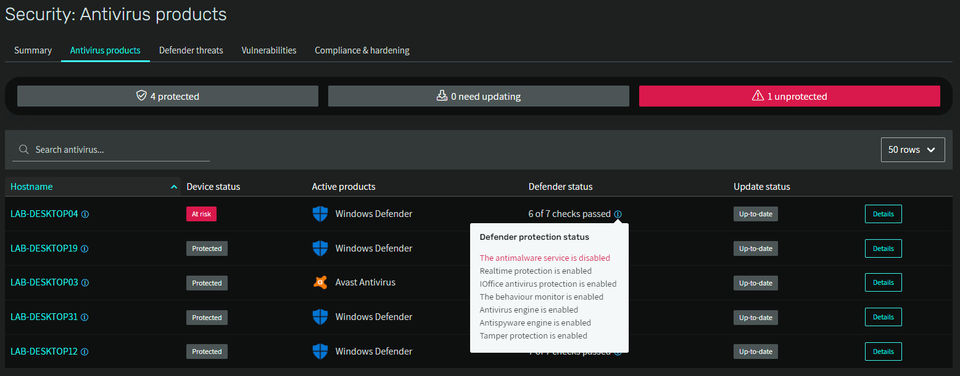Open LAB-DESKTOP03 hostname link
Image resolution: width=960 pixels, height=376 pixels.
pyautogui.click(x=44, y=283)
